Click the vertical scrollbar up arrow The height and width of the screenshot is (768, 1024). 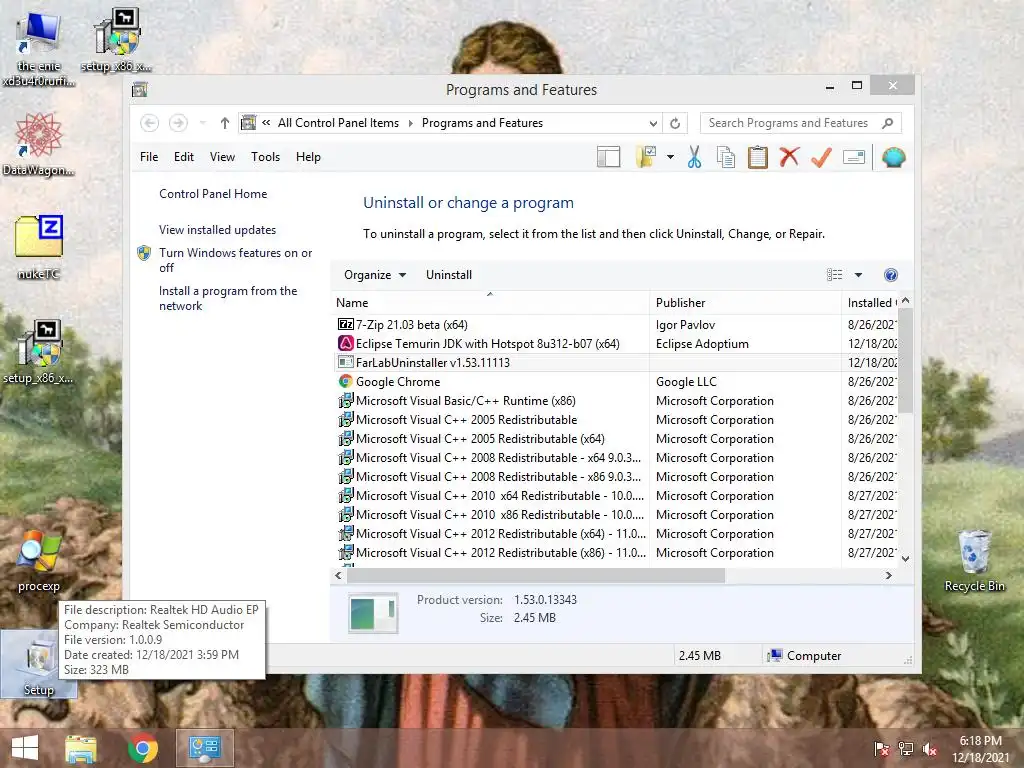[x=905, y=300]
